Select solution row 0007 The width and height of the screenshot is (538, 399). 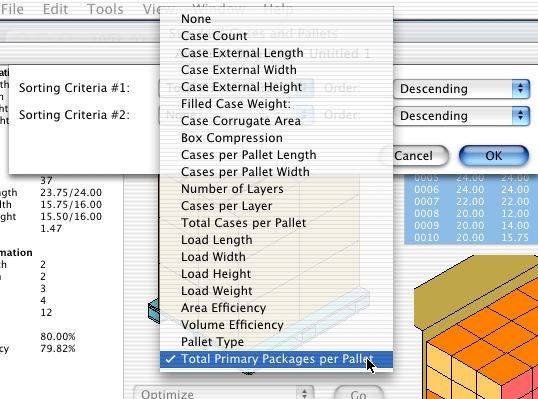click(x=471, y=202)
